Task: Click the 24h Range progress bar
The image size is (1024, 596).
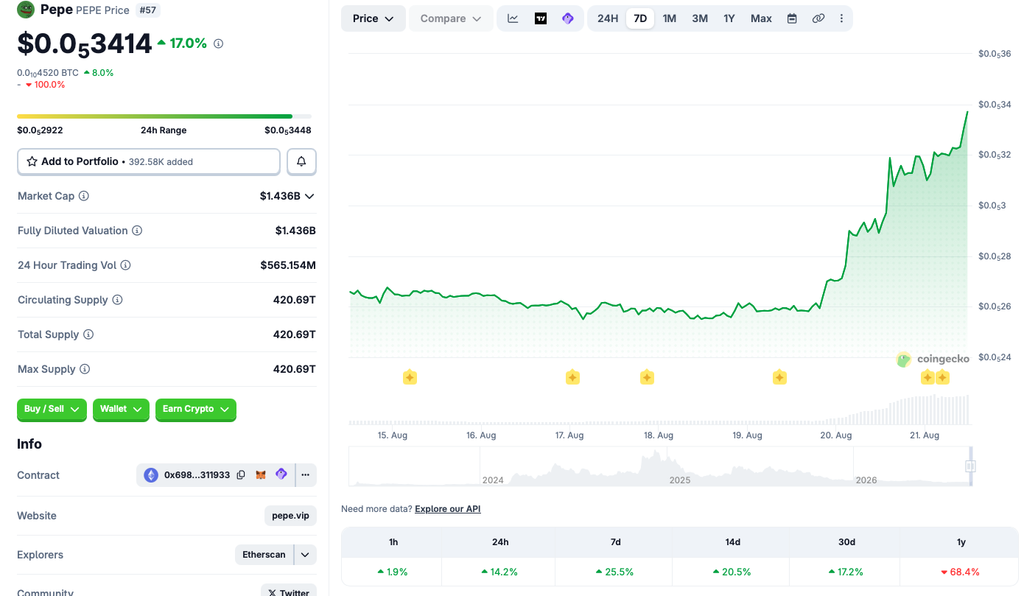Action: tap(164, 116)
